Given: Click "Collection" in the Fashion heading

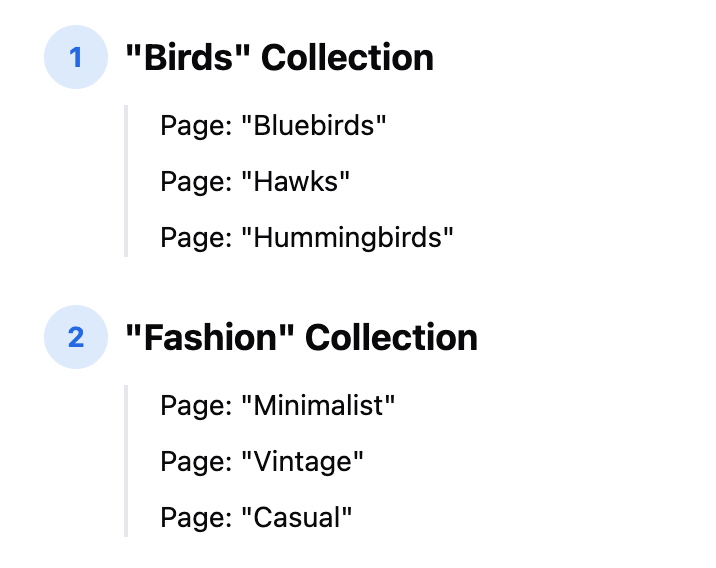Looking at the screenshot, I should [391, 337].
